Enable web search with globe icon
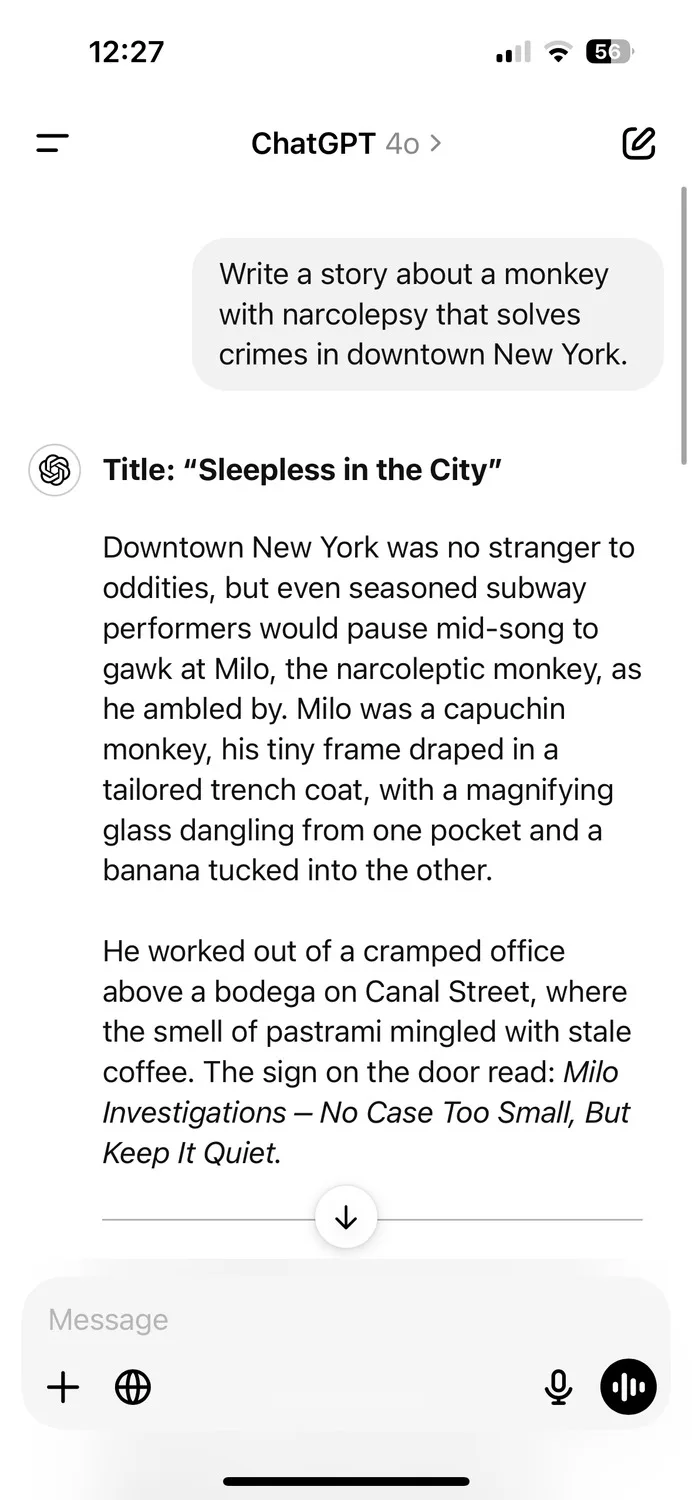 [133, 1387]
